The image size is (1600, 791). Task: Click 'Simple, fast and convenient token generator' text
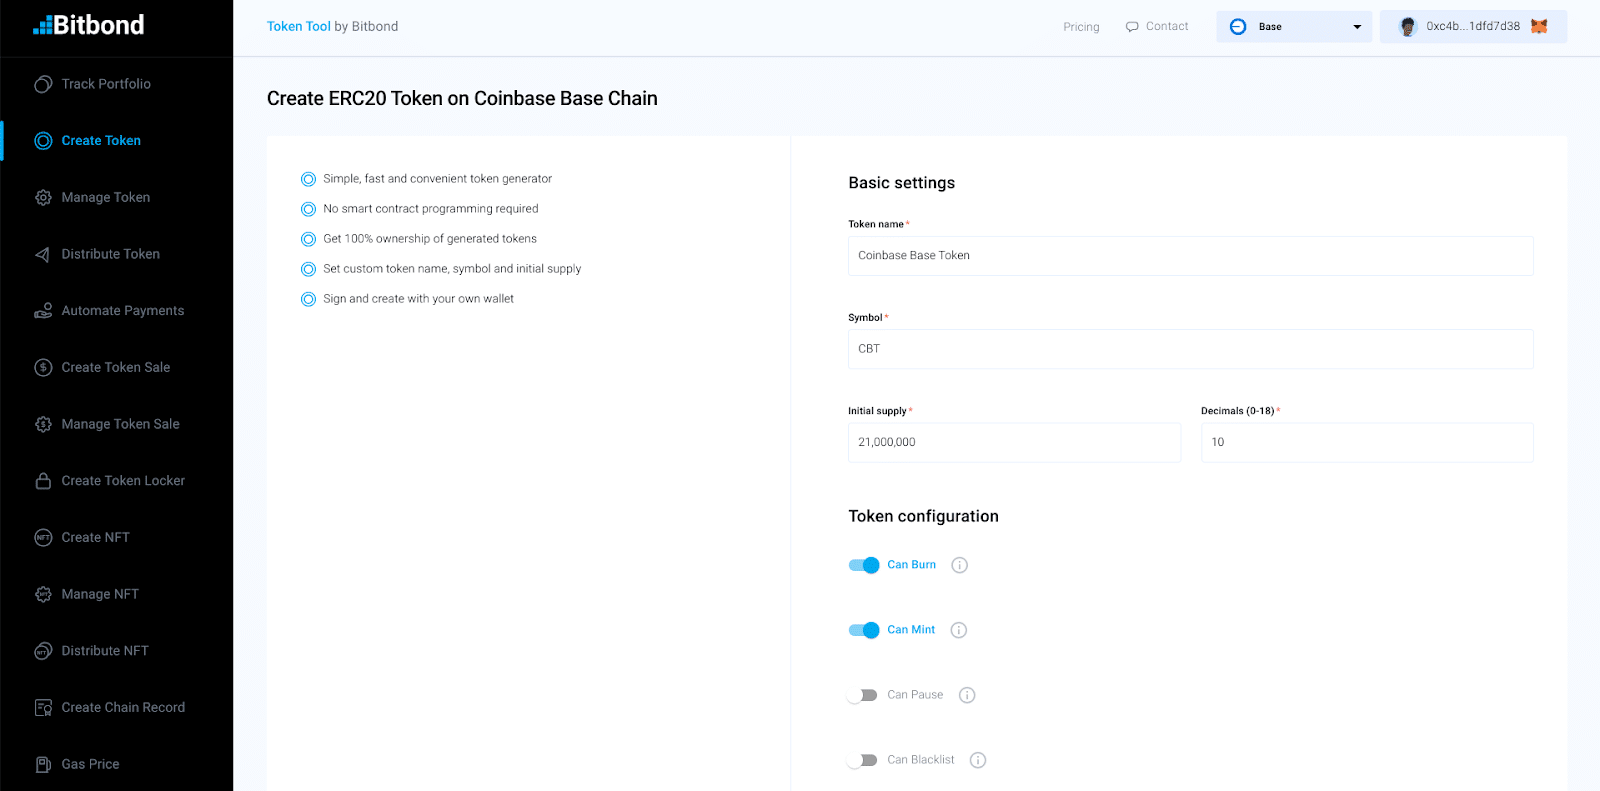(x=437, y=179)
